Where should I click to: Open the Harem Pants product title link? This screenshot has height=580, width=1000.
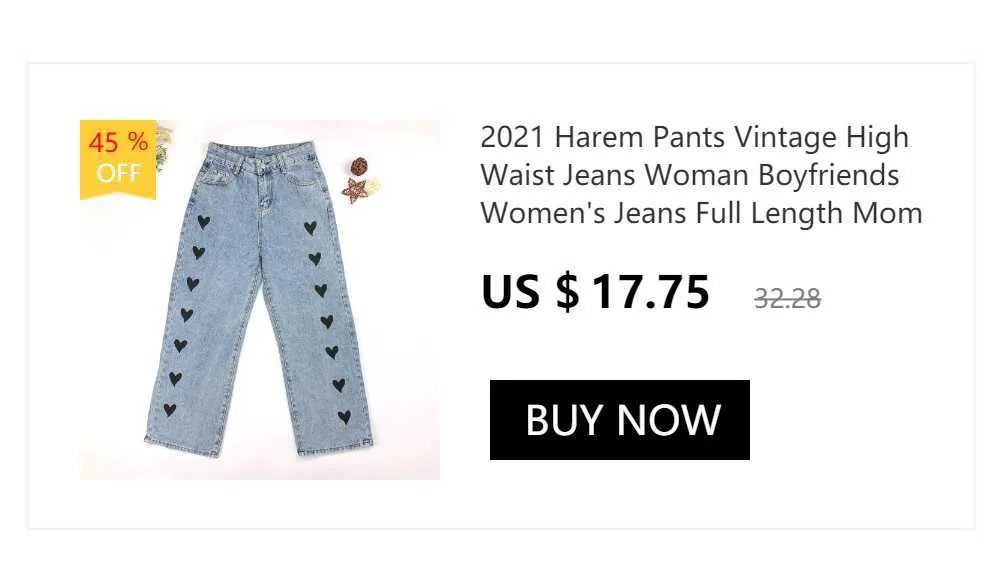tap(701, 175)
